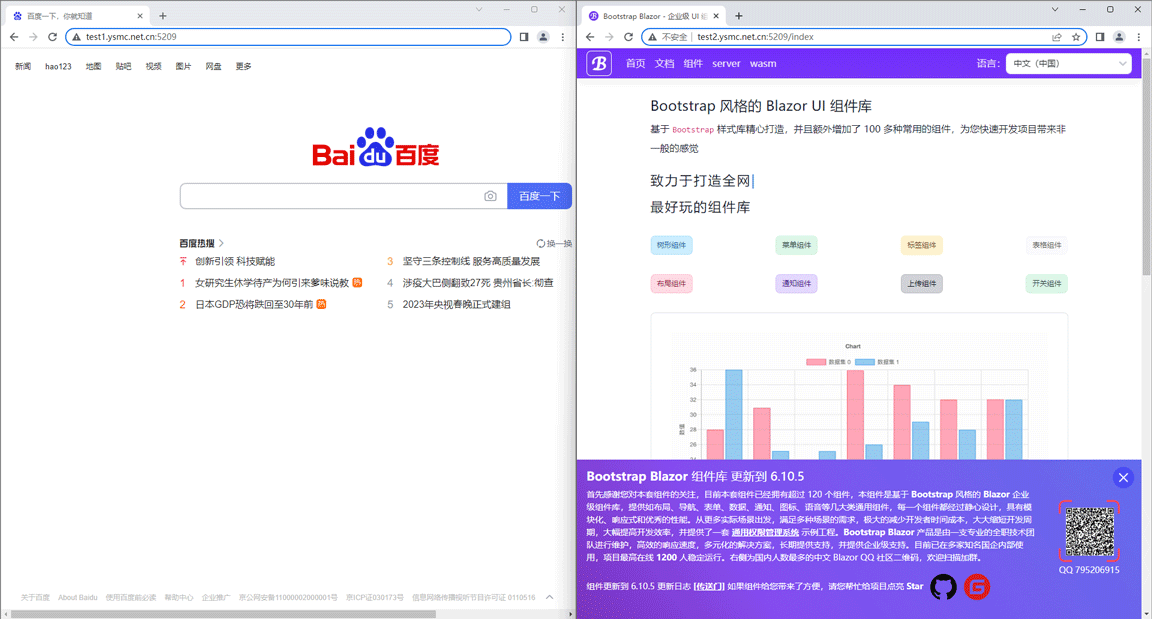1152x619 pixels.
Task: Open new tab in the Baidu window
Action: point(163,15)
